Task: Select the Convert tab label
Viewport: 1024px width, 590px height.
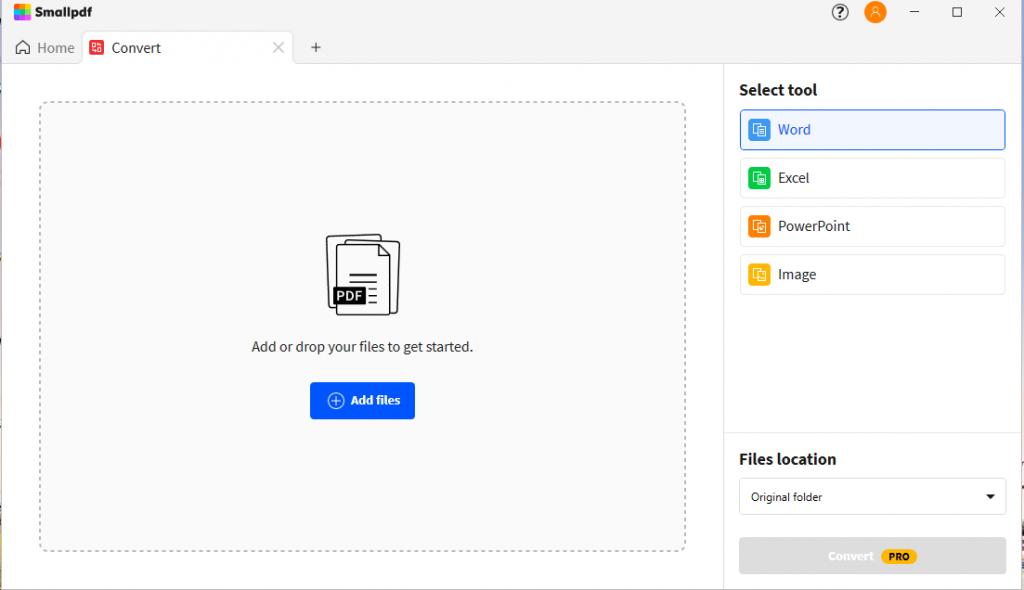Action: tap(136, 48)
